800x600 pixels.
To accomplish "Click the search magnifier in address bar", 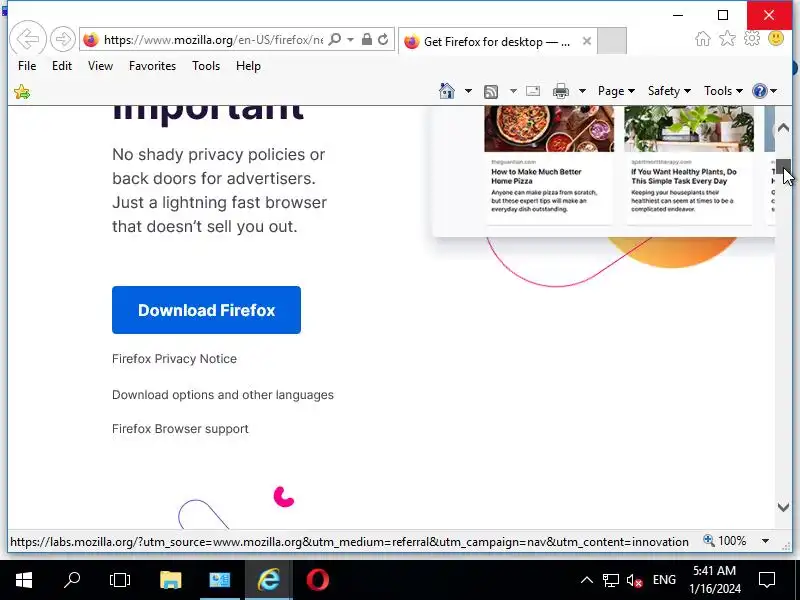I will [335, 39].
